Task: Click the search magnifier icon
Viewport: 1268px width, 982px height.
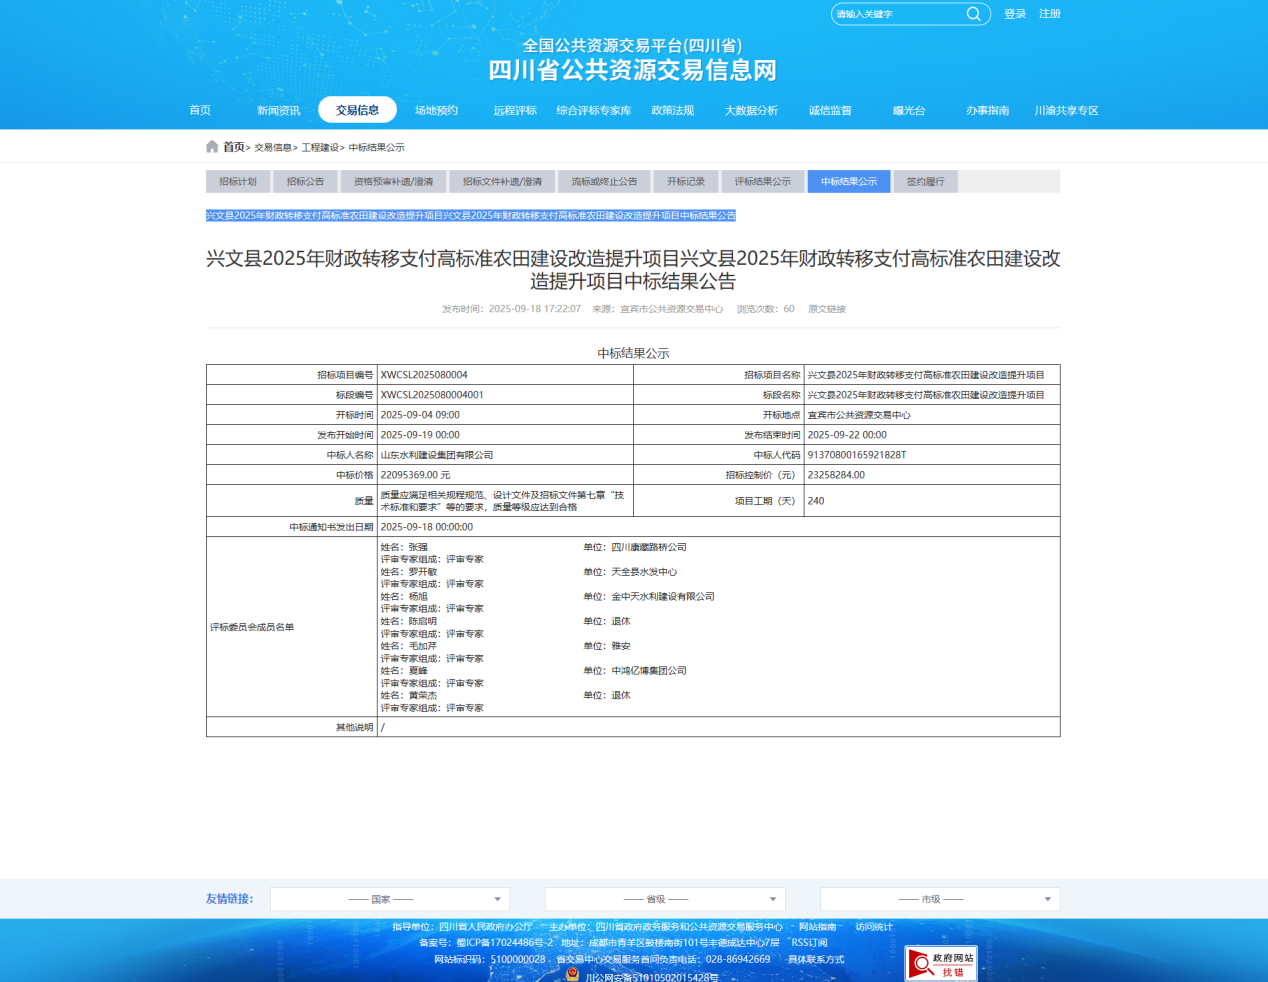Action: pyautogui.click(x=972, y=14)
